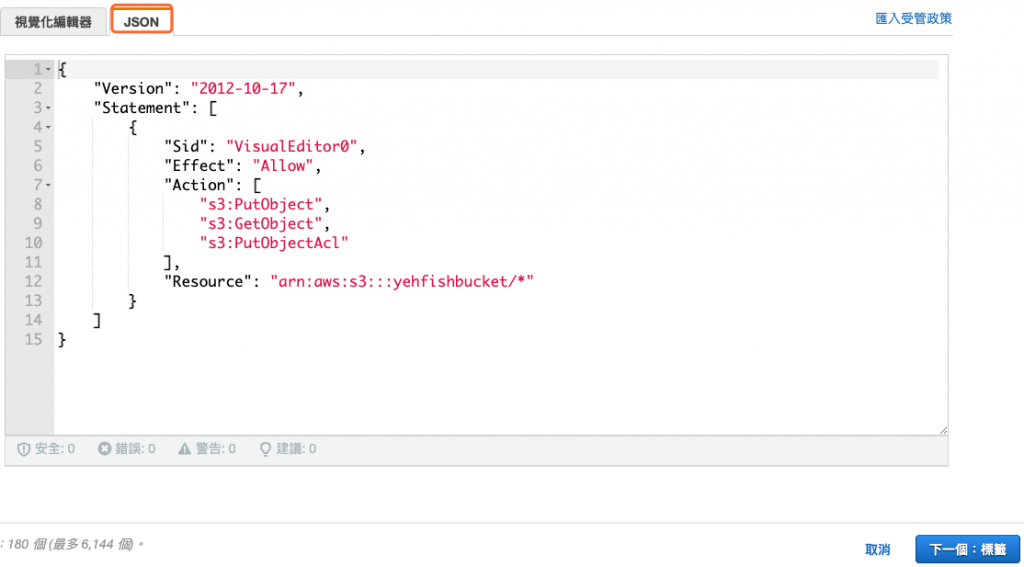Click the 安全 shield icon in status bar
Screen dimensions: 1024x567
(x=24, y=449)
